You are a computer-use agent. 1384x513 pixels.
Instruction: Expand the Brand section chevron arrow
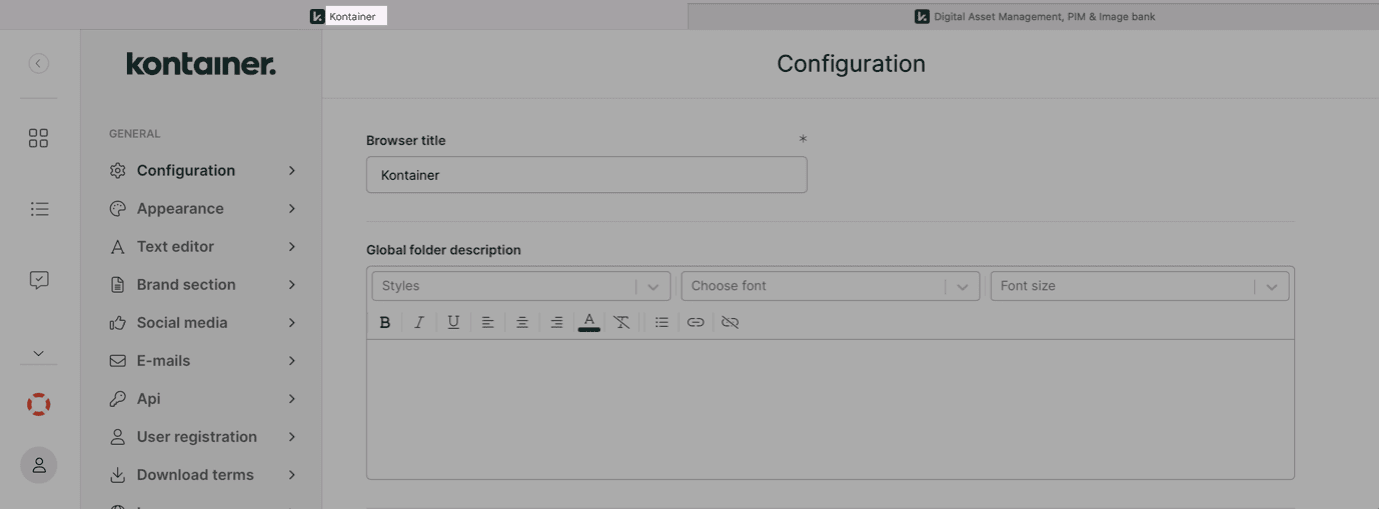[293, 285]
